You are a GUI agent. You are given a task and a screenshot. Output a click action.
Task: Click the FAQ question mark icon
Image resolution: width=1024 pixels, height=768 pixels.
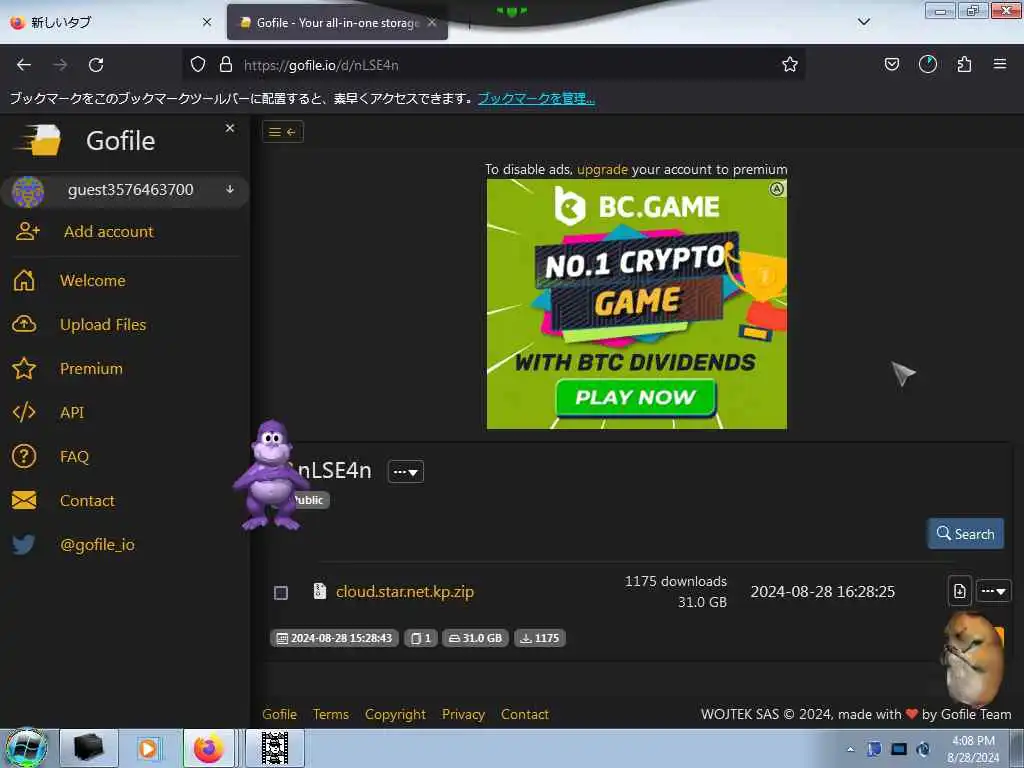coord(24,456)
